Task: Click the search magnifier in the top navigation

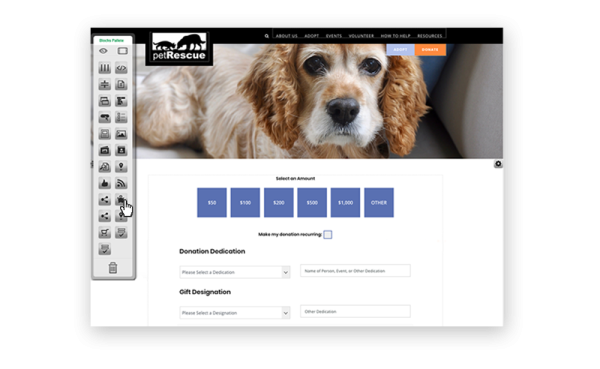Action: point(267,36)
